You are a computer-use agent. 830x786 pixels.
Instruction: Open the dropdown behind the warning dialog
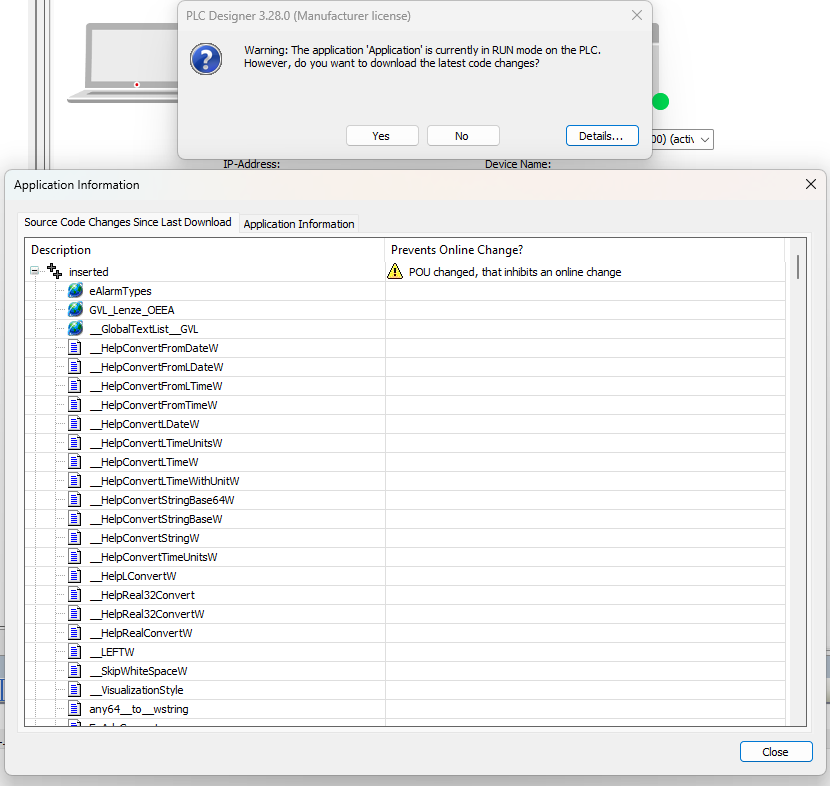pyautogui.click(x=705, y=140)
